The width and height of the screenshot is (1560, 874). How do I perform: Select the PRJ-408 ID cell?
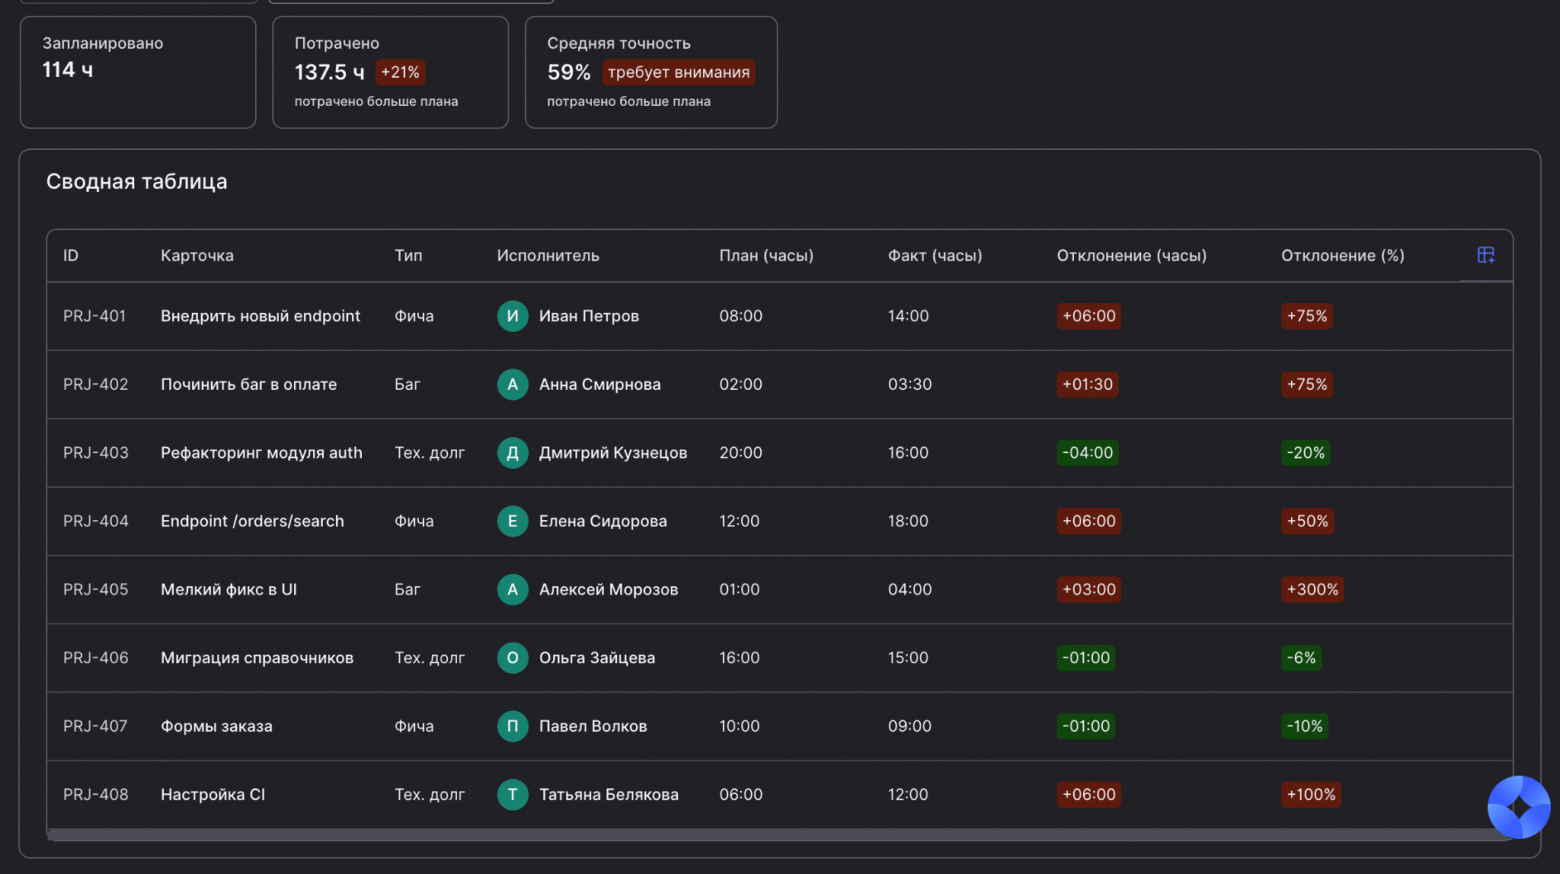[96, 795]
